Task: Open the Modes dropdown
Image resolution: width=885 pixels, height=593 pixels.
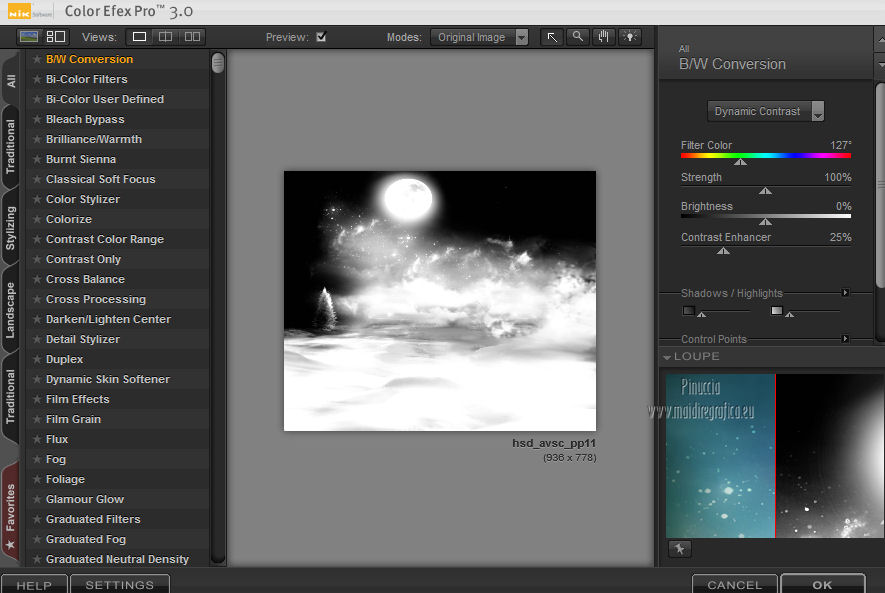Action: [x=480, y=37]
